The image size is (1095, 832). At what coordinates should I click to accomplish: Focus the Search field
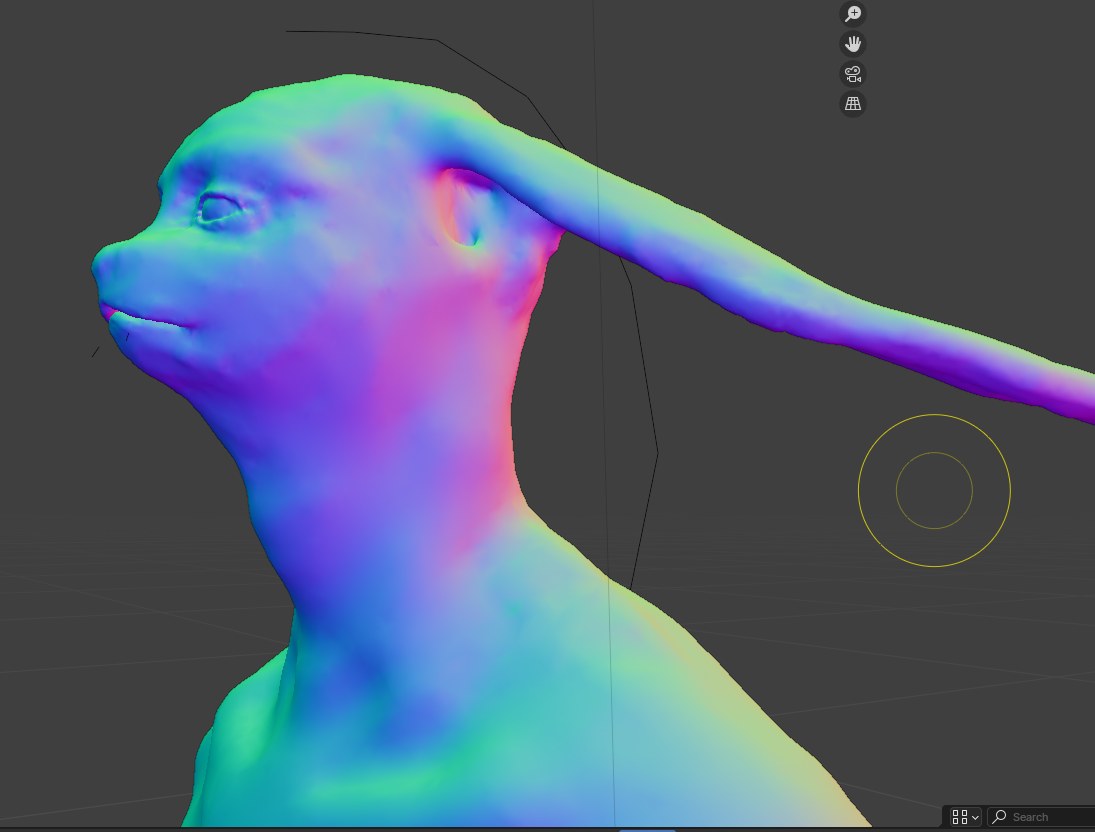pyautogui.click(x=1041, y=817)
